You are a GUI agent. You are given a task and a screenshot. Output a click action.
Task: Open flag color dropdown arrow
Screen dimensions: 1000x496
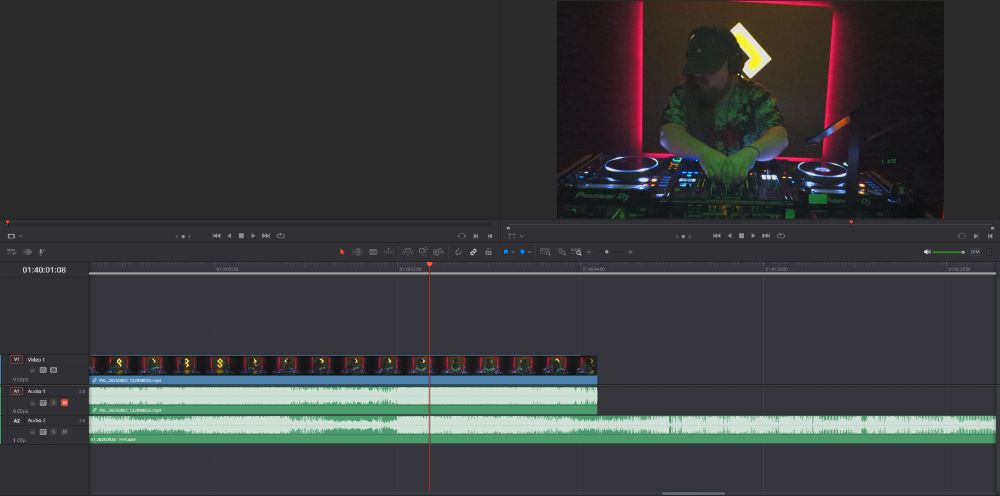coord(513,252)
